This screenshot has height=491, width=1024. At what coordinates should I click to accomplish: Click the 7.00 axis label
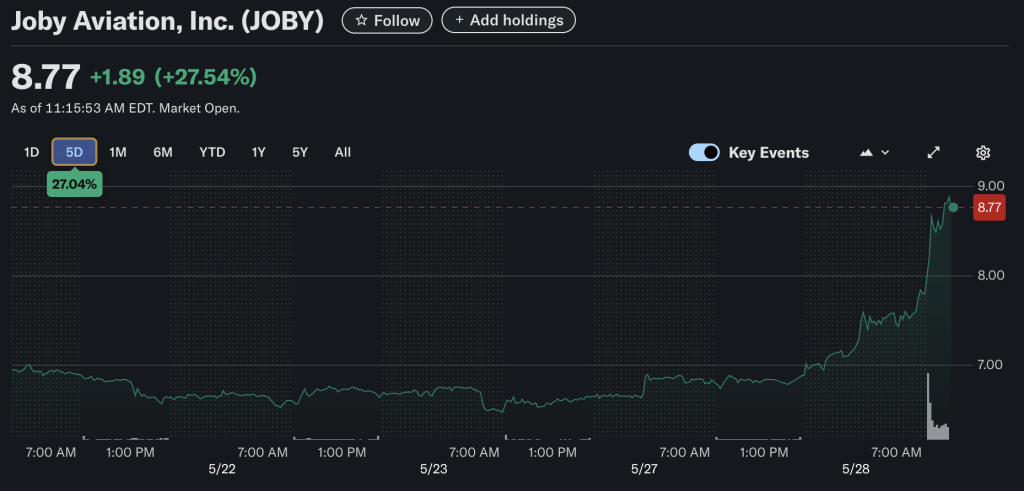[991, 364]
